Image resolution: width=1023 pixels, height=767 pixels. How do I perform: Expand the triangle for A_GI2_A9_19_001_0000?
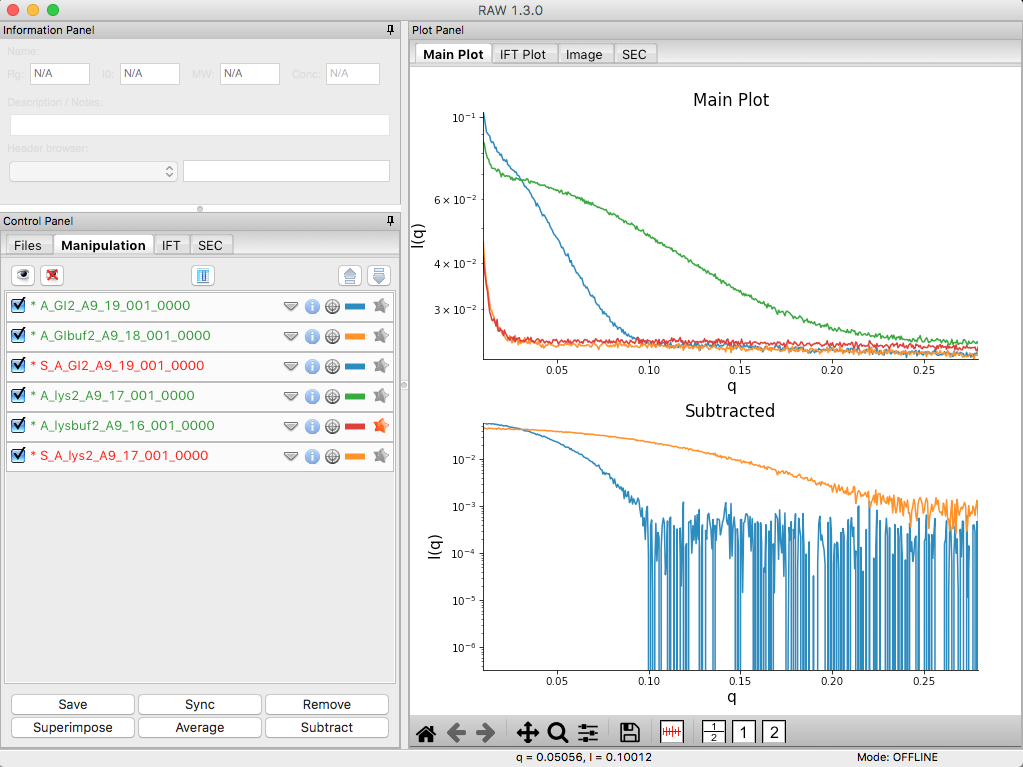coord(291,307)
